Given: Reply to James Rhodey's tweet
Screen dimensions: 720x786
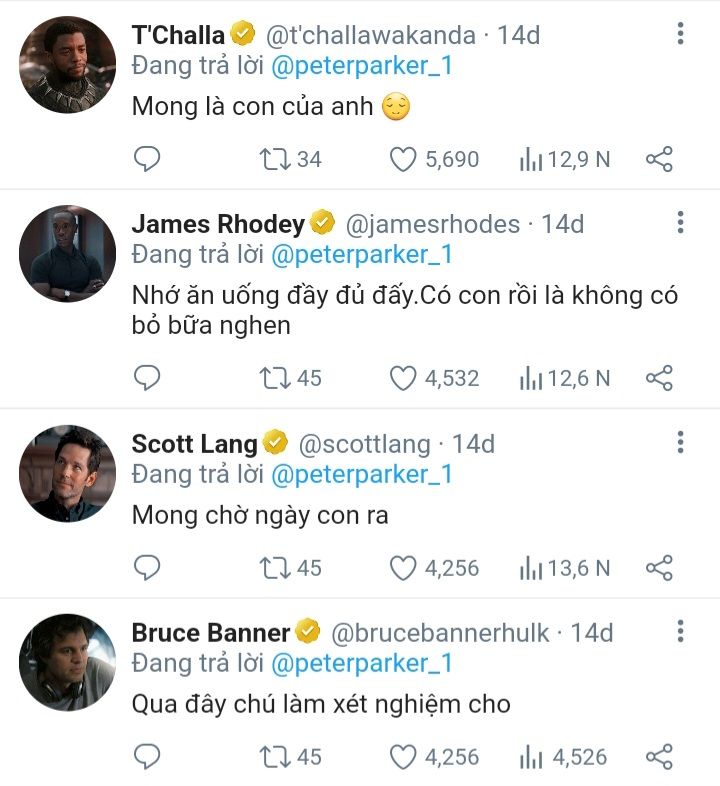Looking at the screenshot, I should pyautogui.click(x=147, y=377).
